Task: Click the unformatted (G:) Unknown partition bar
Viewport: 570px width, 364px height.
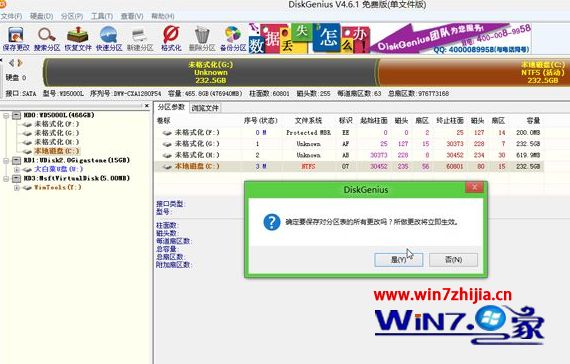Action: [x=210, y=72]
